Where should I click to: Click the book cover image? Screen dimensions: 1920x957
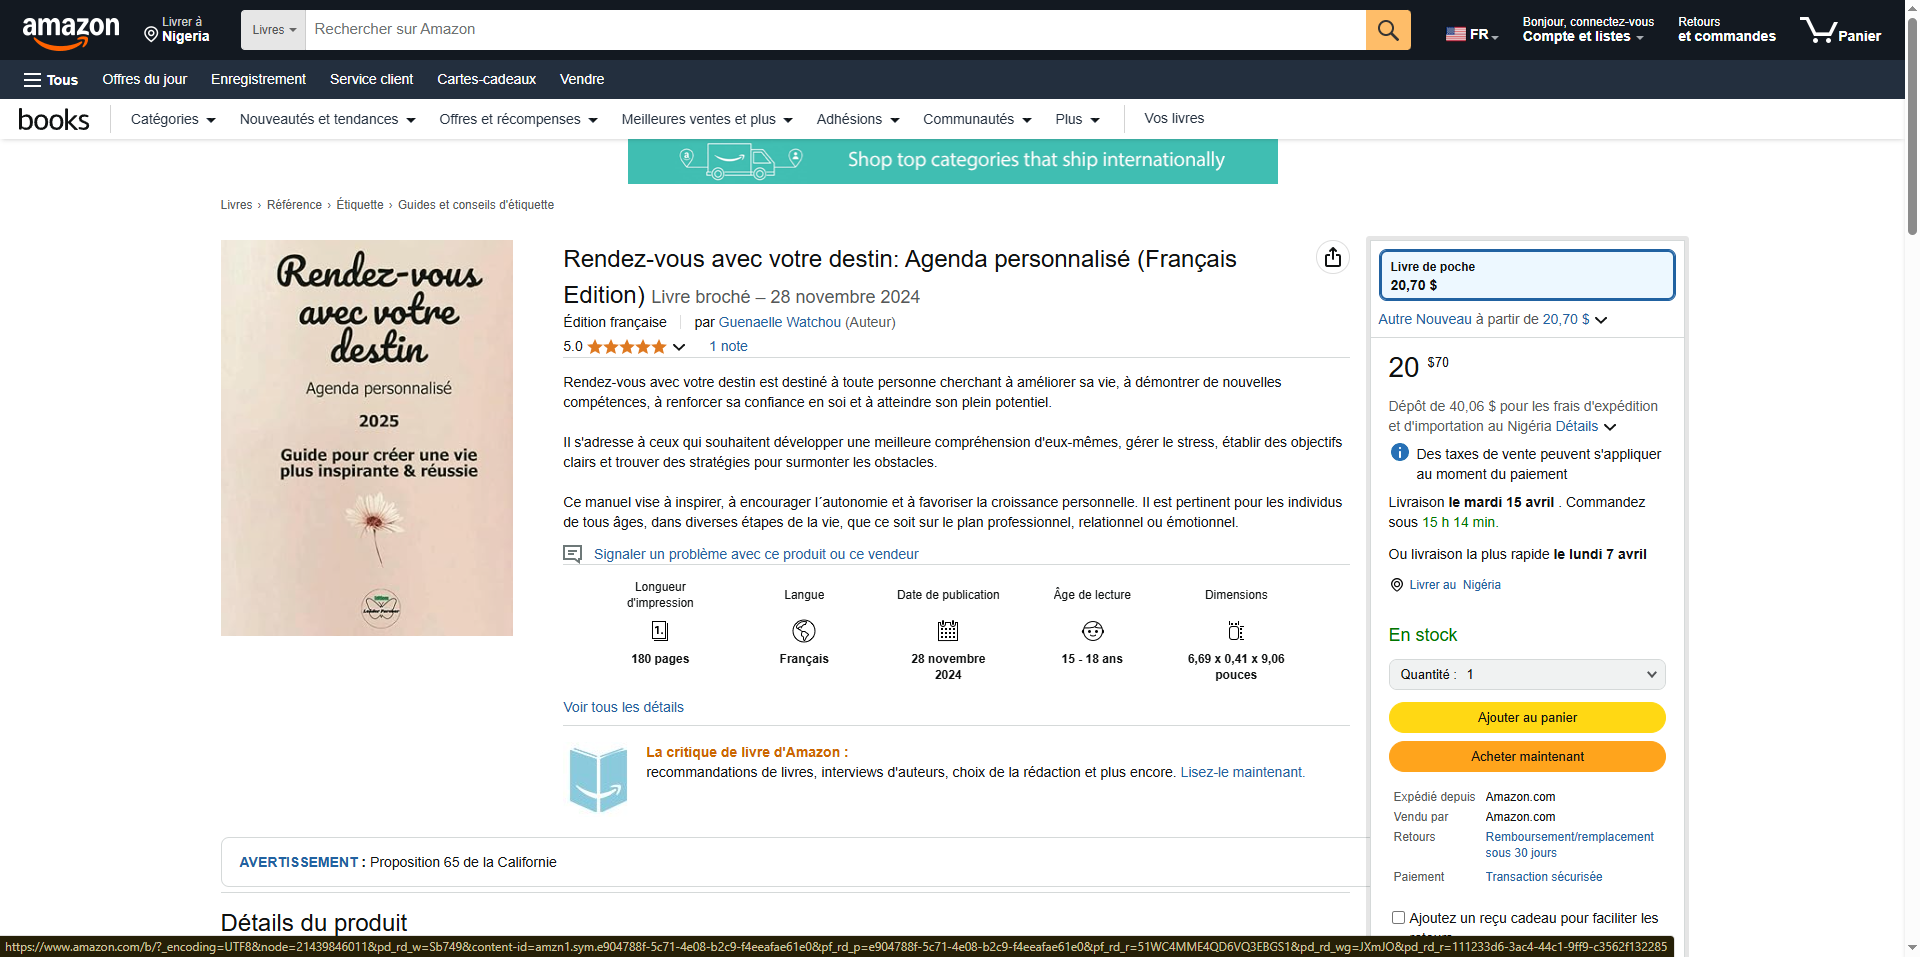click(367, 438)
